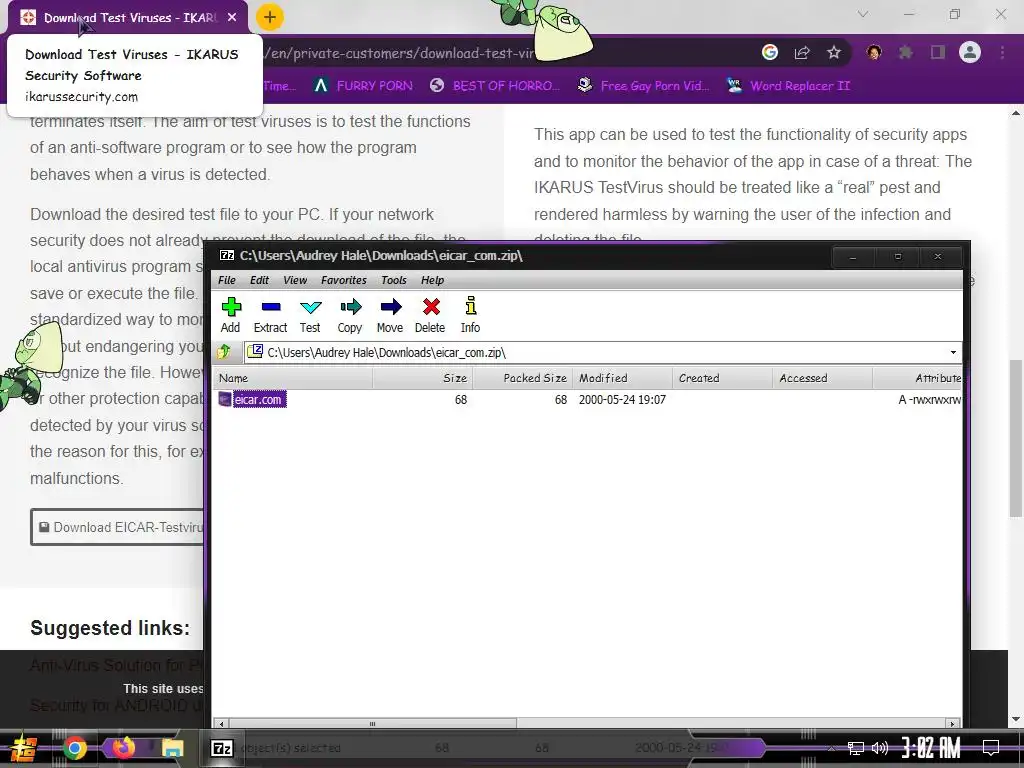Open File Explorer from the taskbar

click(x=172, y=748)
